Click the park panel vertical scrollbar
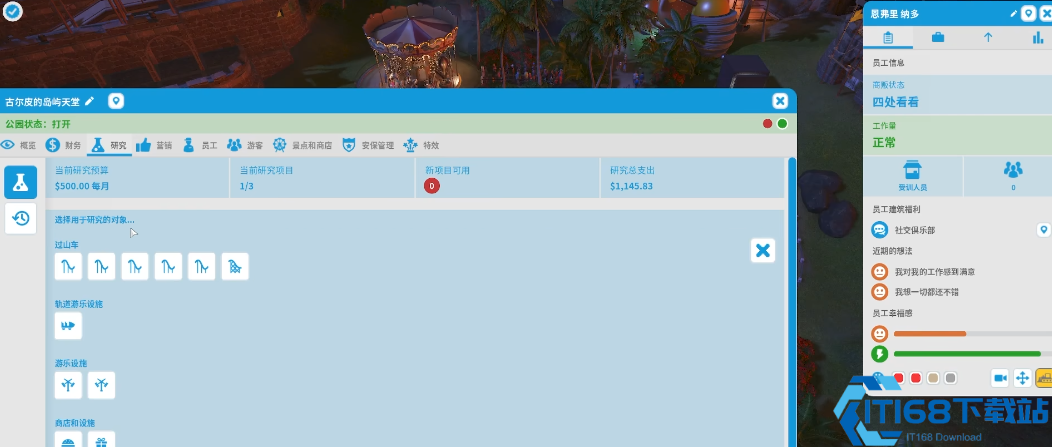Viewport: 1052px width, 447px height. [x=792, y=302]
